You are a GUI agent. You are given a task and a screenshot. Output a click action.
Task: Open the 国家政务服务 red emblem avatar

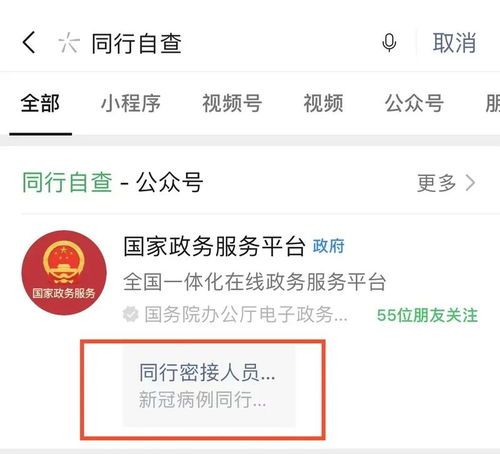pyautogui.click(x=64, y=273)
